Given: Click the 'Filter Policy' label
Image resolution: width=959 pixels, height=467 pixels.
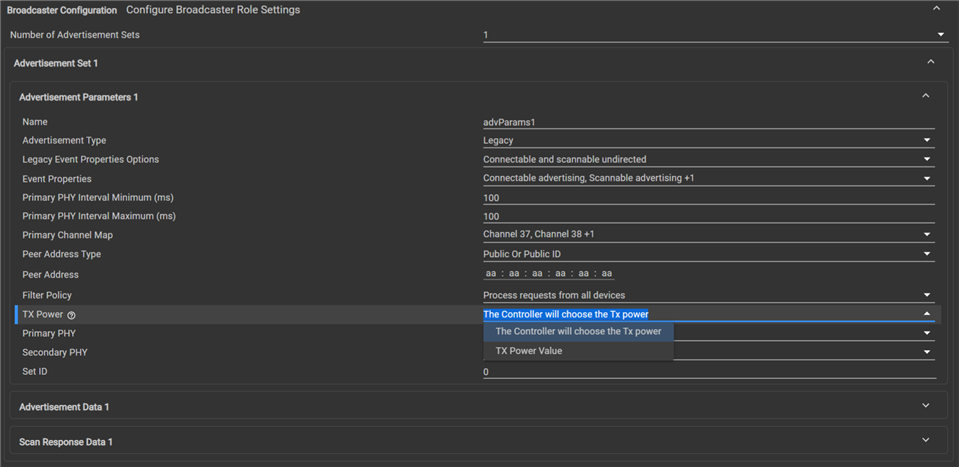Looking at the screenshot, I should tap(47, 295).
